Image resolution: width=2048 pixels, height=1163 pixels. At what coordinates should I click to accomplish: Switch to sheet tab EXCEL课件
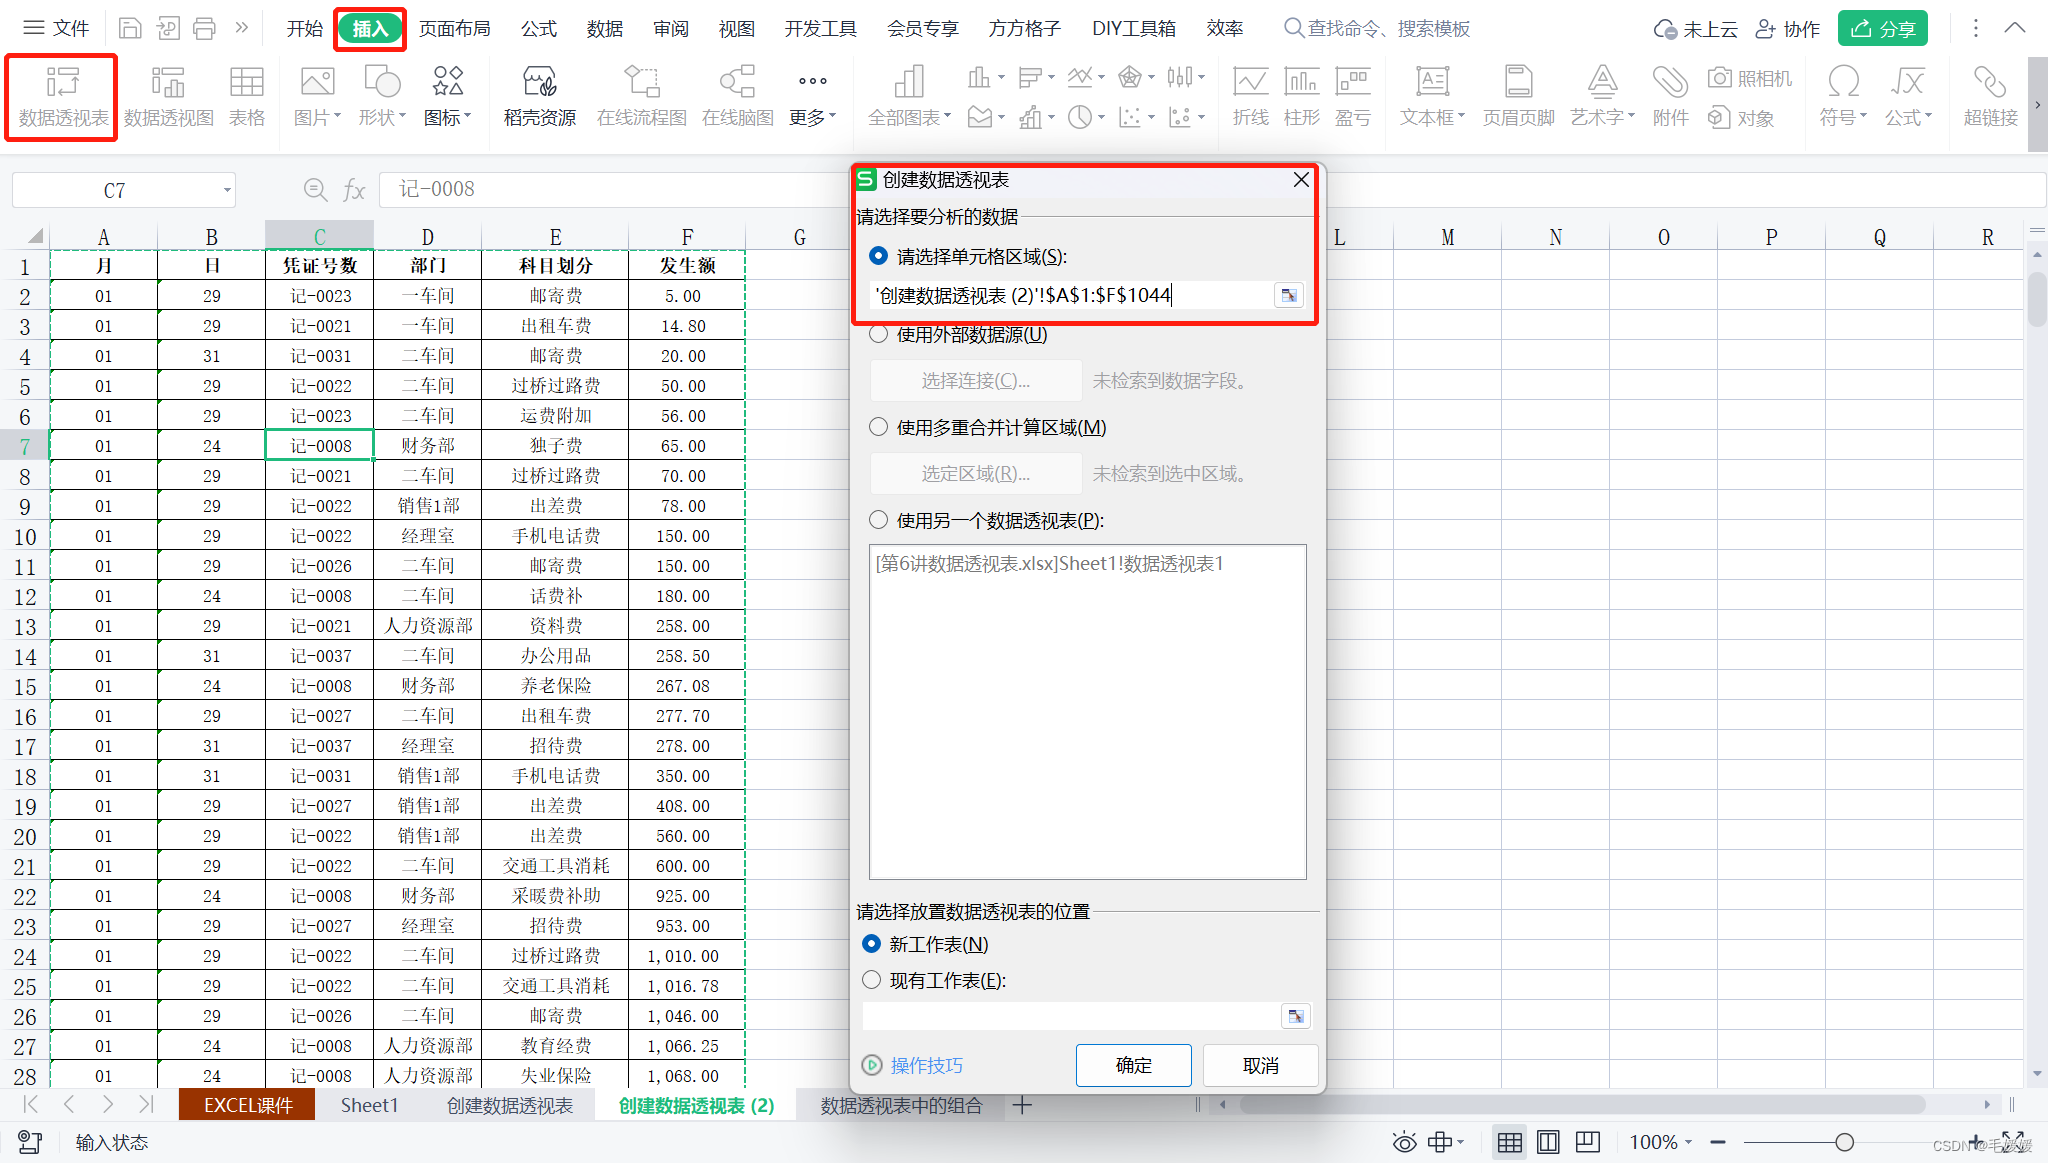247,1105
